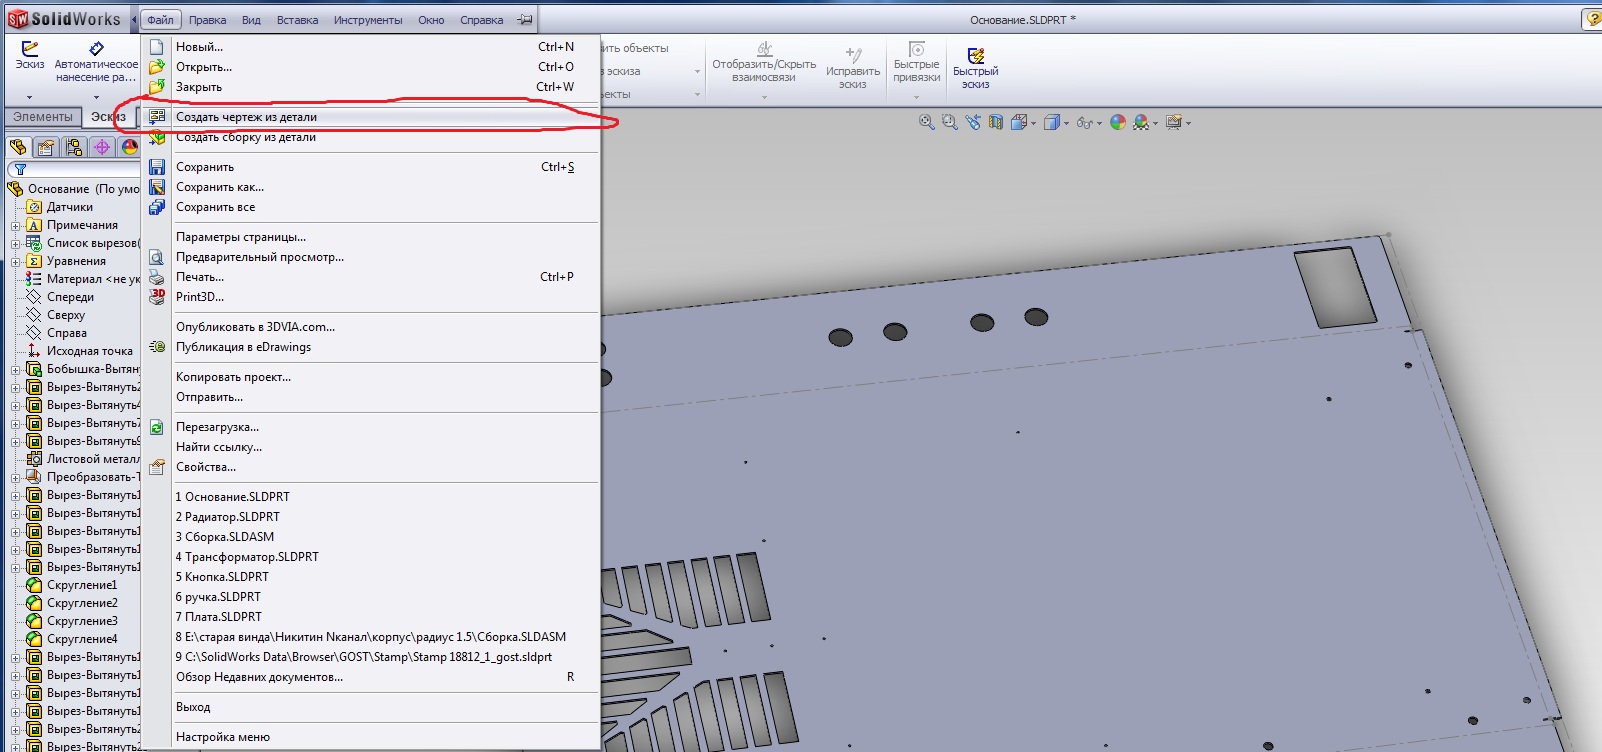
Task: Switch to PropertyManager tab icon
Action: pos(46,147)
